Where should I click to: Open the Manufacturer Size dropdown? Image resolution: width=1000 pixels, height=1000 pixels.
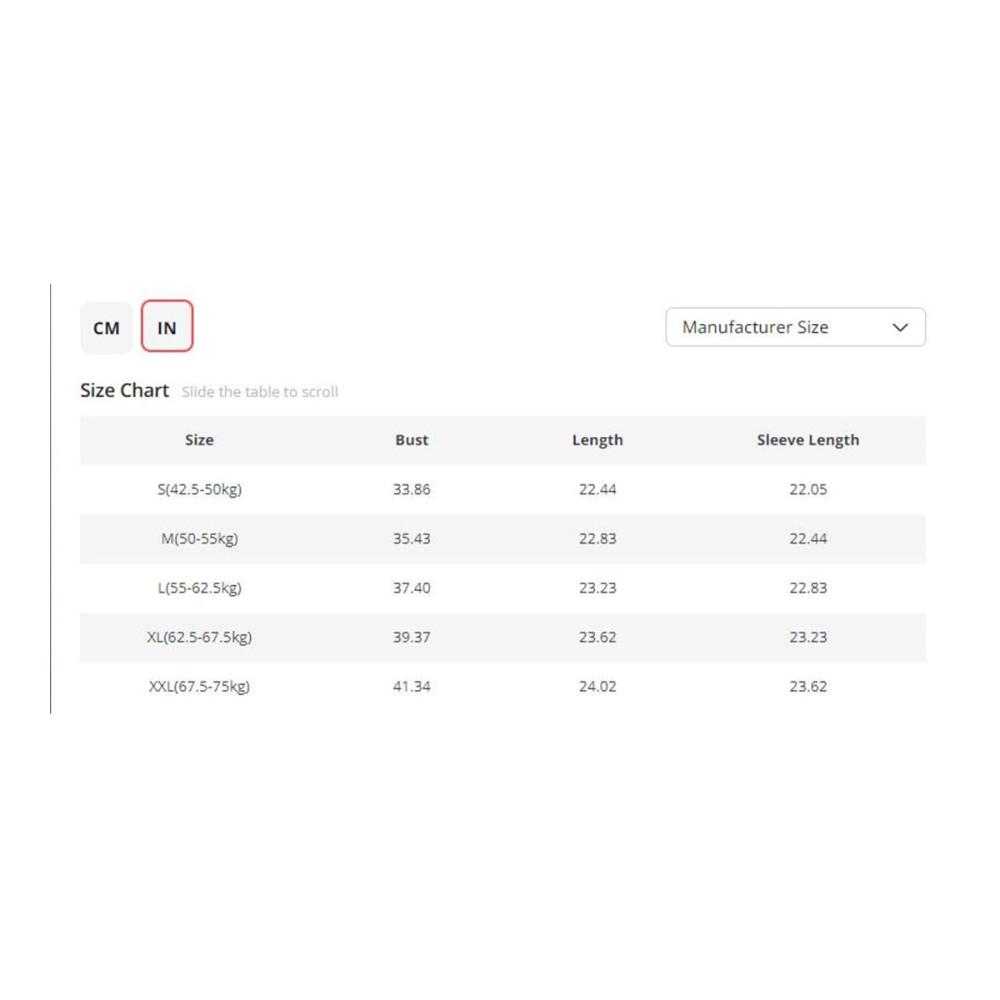(x=795, y=327)
